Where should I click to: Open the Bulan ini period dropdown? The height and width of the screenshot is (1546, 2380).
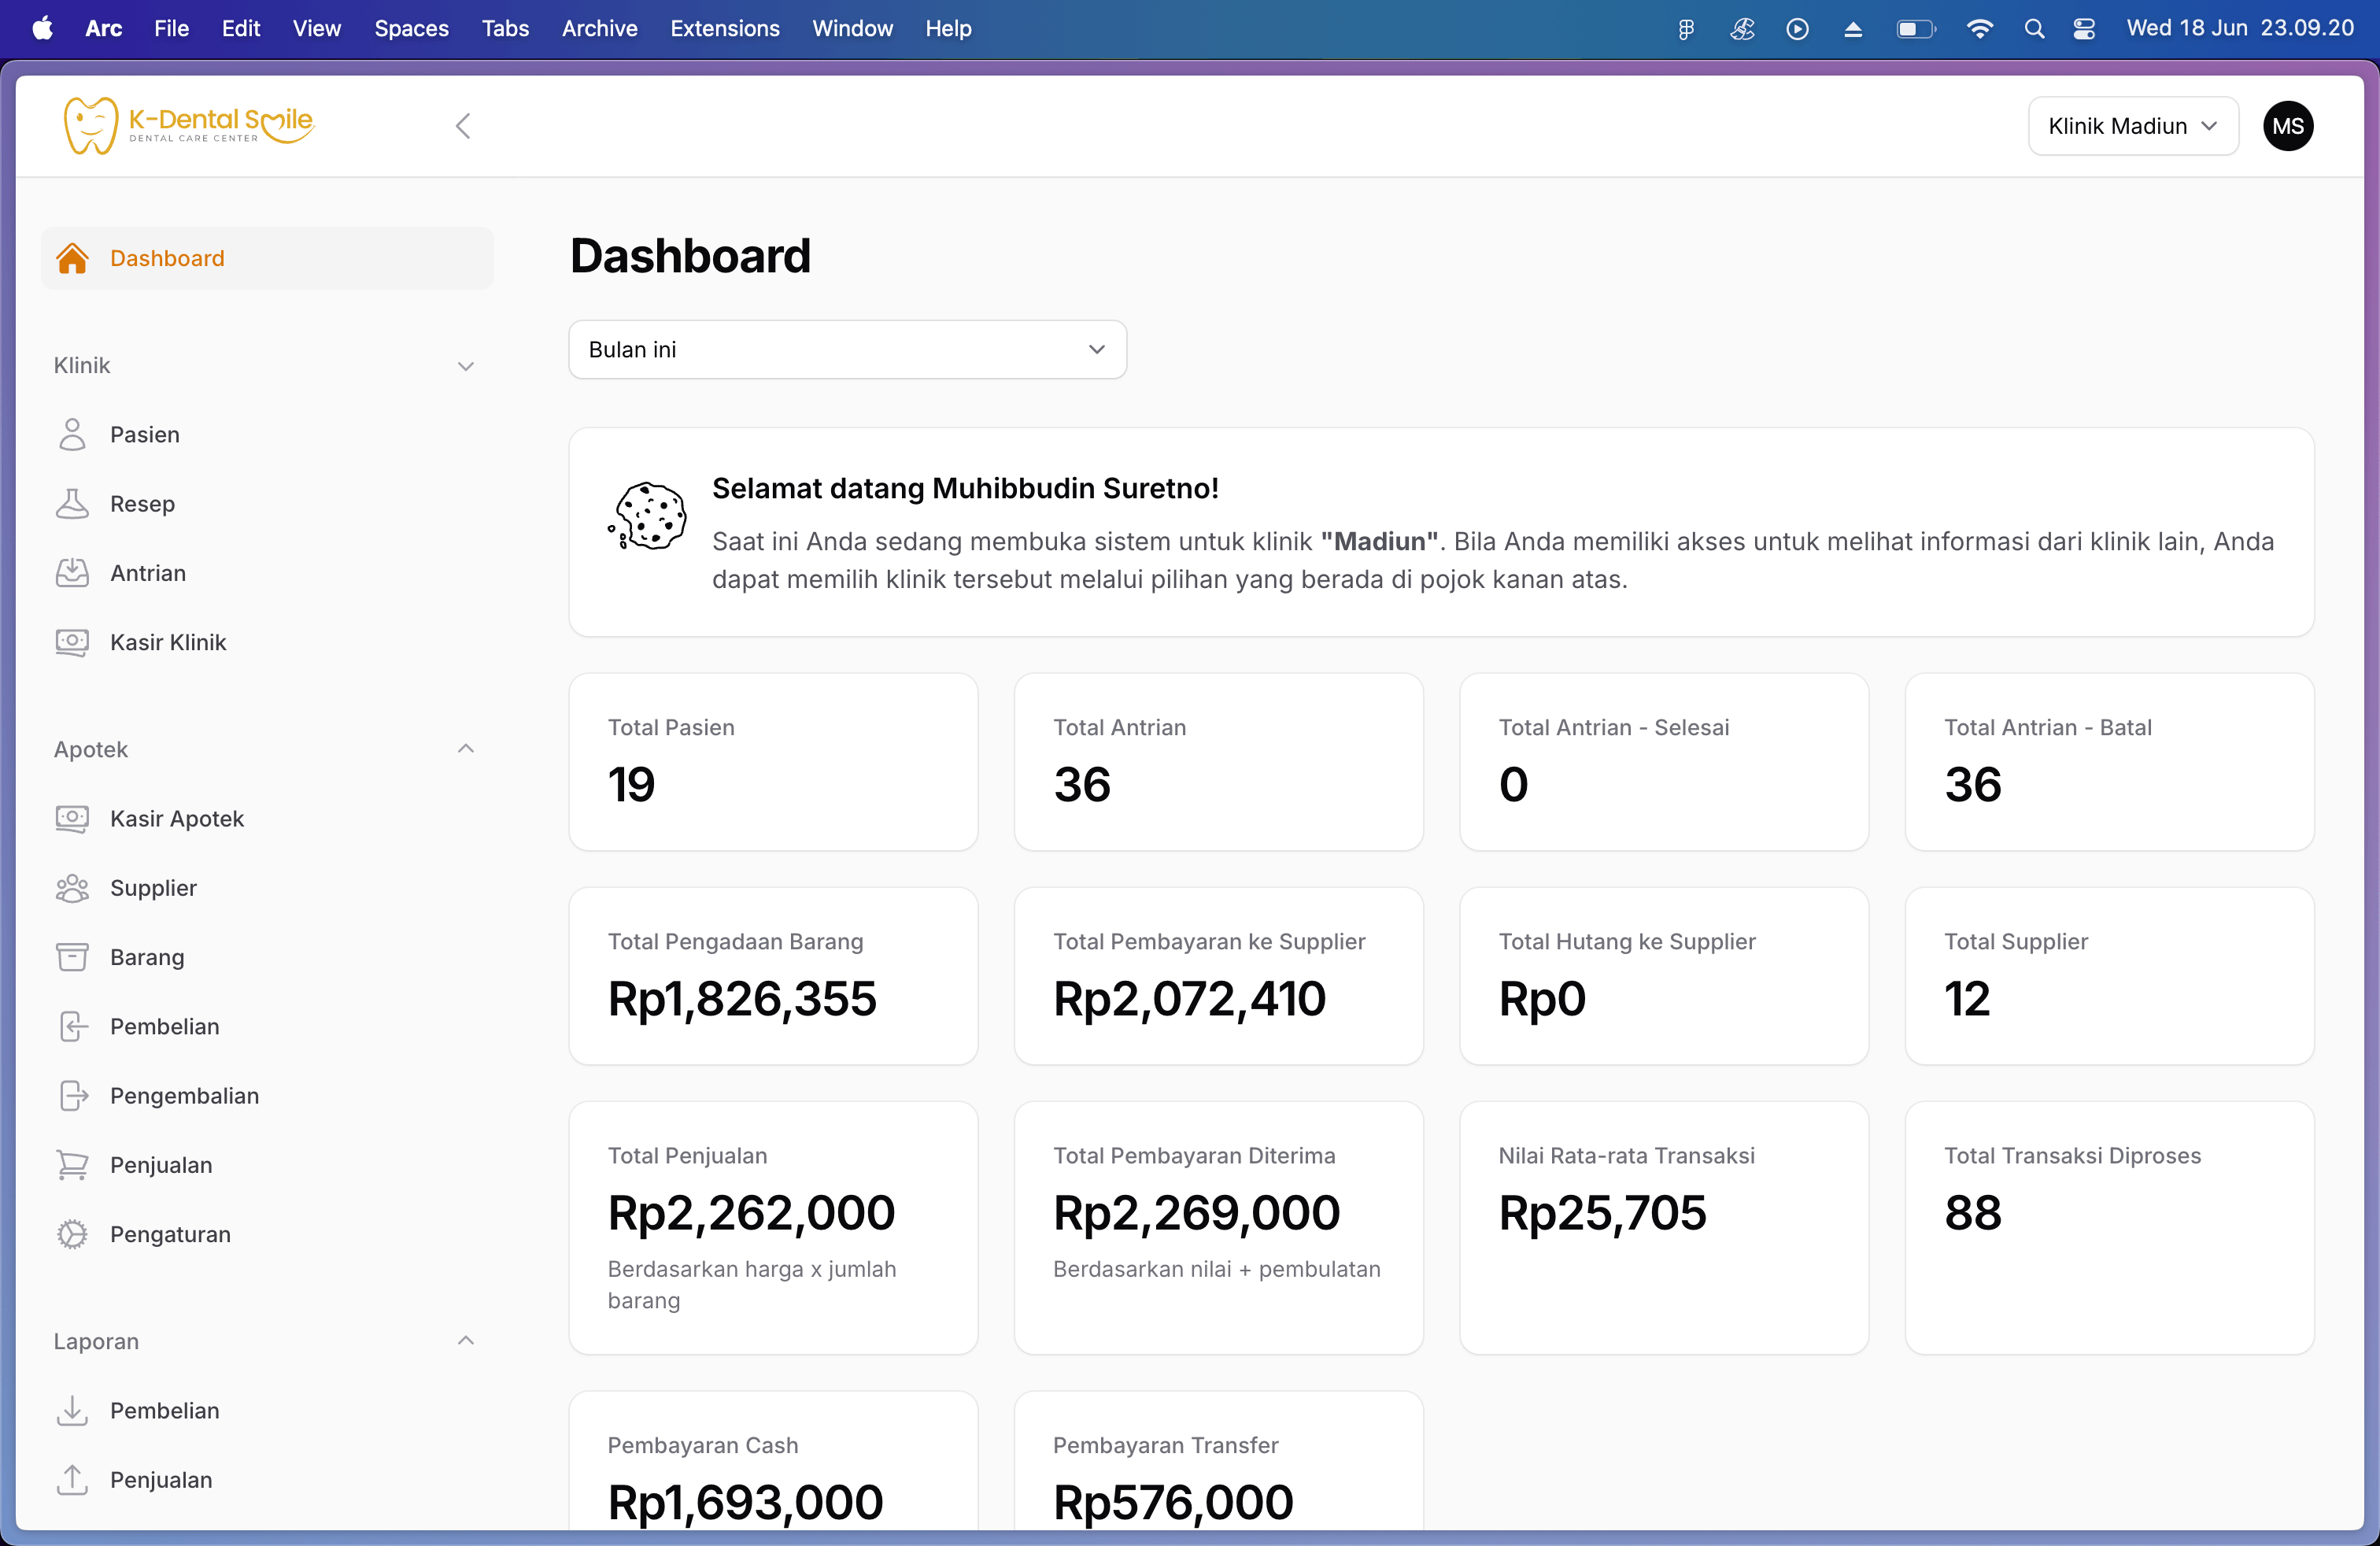847,349
